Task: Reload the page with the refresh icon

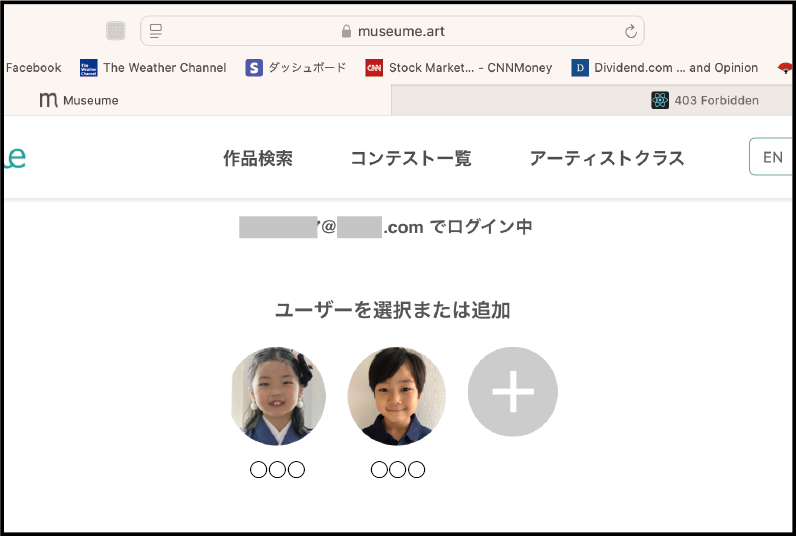Action: tap(631, 31)
